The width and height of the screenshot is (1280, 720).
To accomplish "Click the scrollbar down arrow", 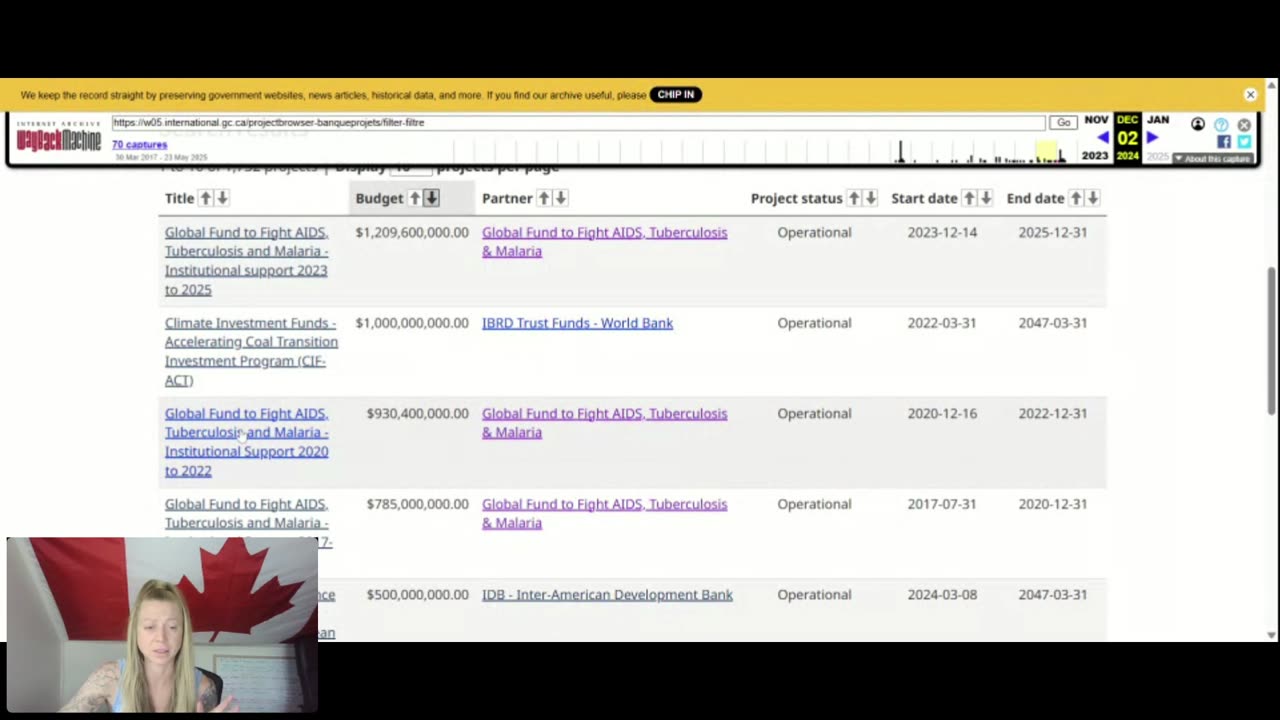I will pyautogui.click(x=1271, y=635).
